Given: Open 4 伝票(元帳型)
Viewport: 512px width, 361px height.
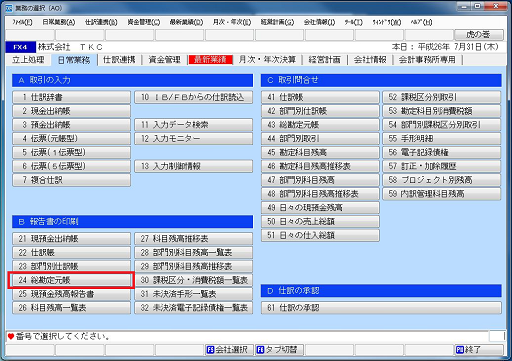Looking at the screenshot, I should tap(71, 139).
